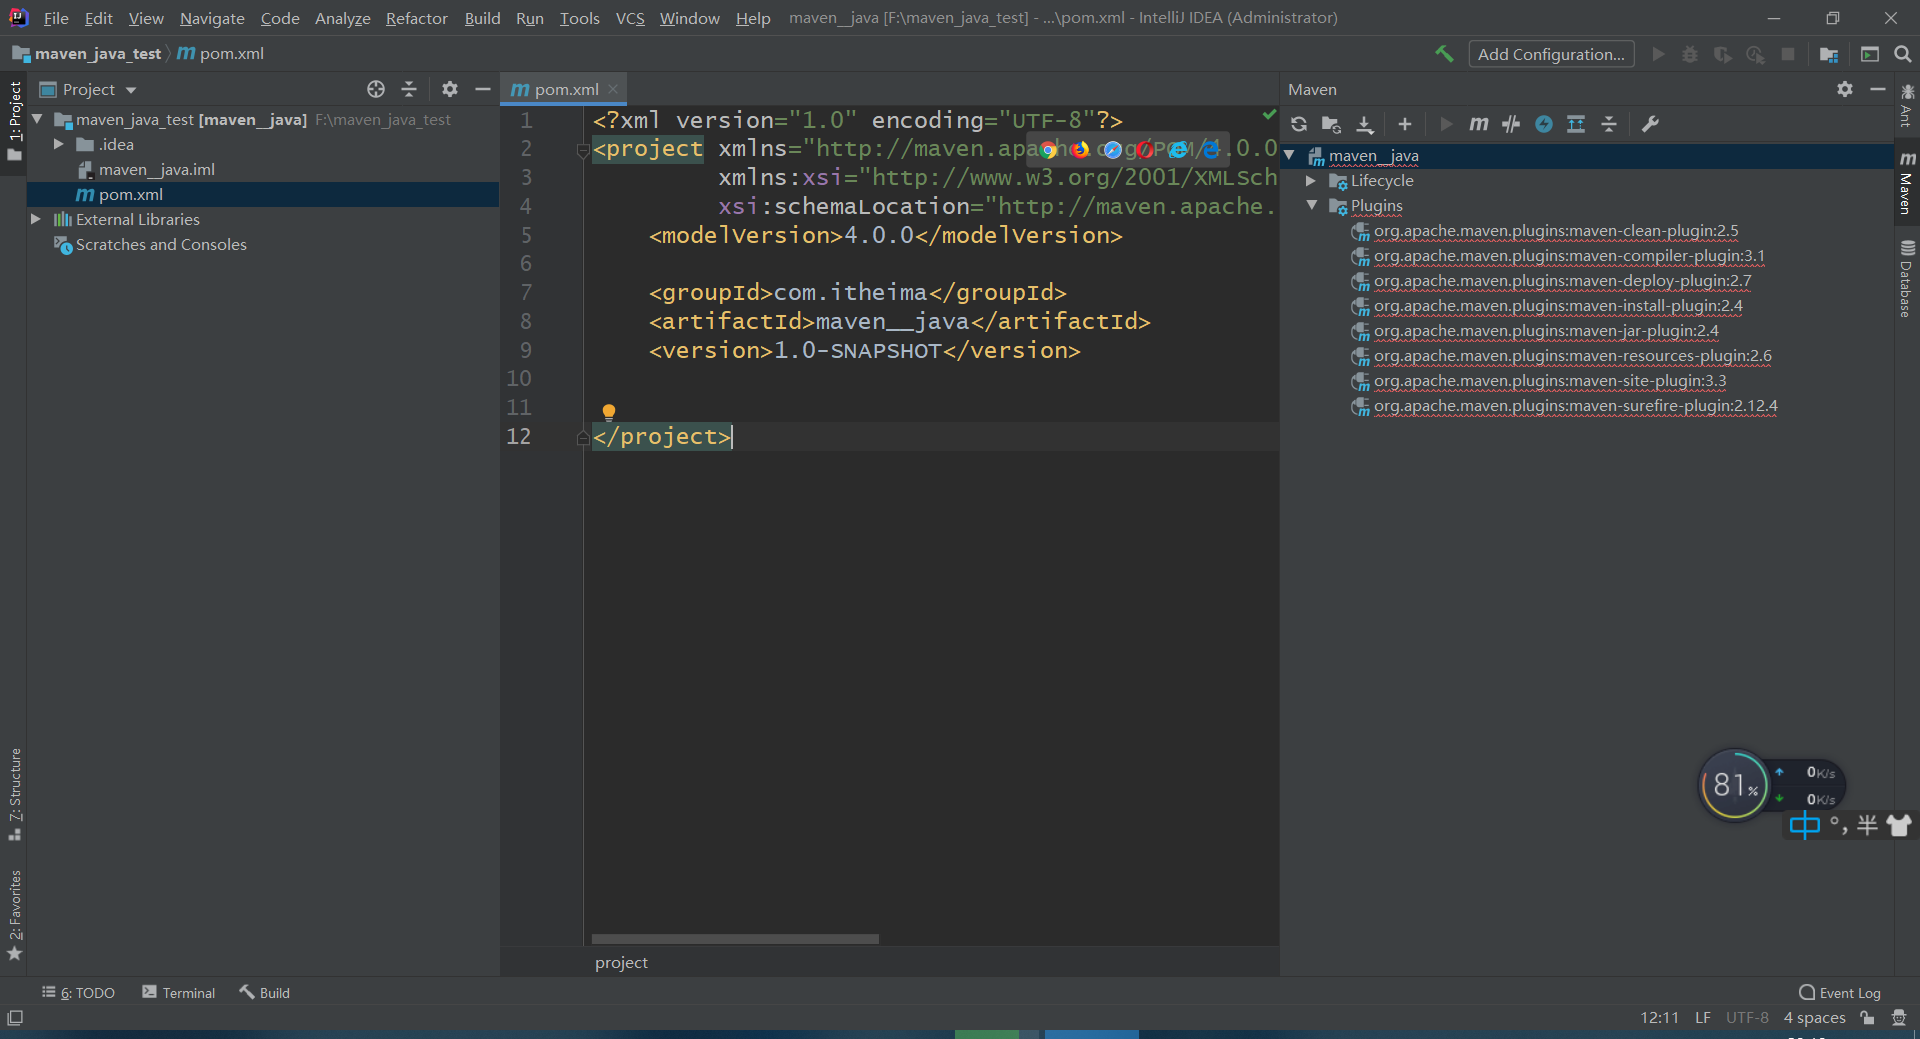Open the Tools menu
1920x1039 pixels.
click(x=579, y=18)
